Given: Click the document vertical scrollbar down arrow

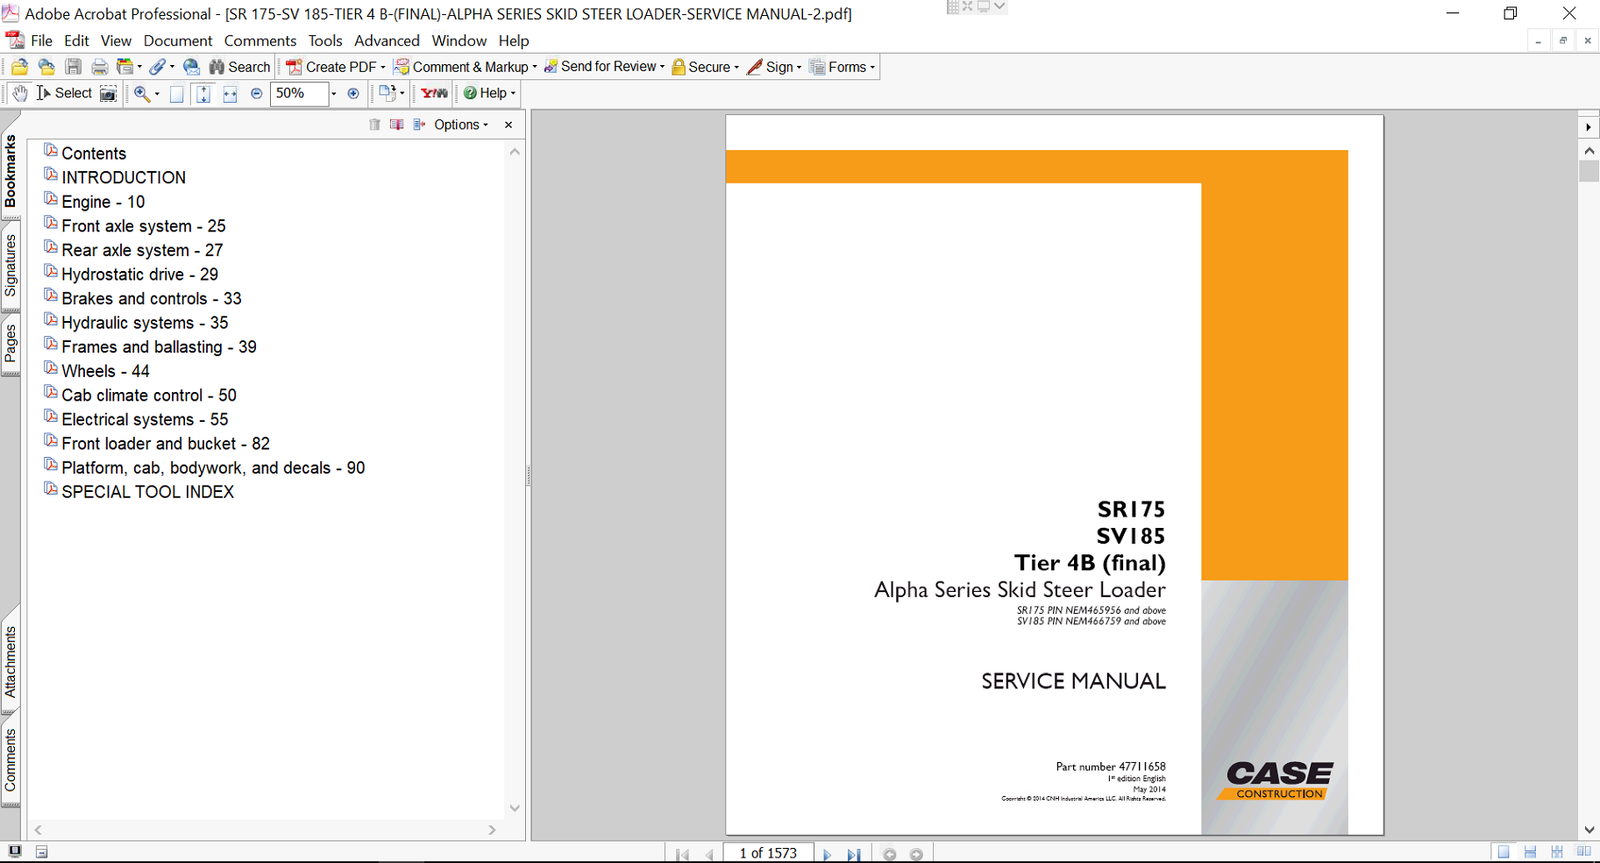Looking at the screenshot, I should pos(1589,829).
